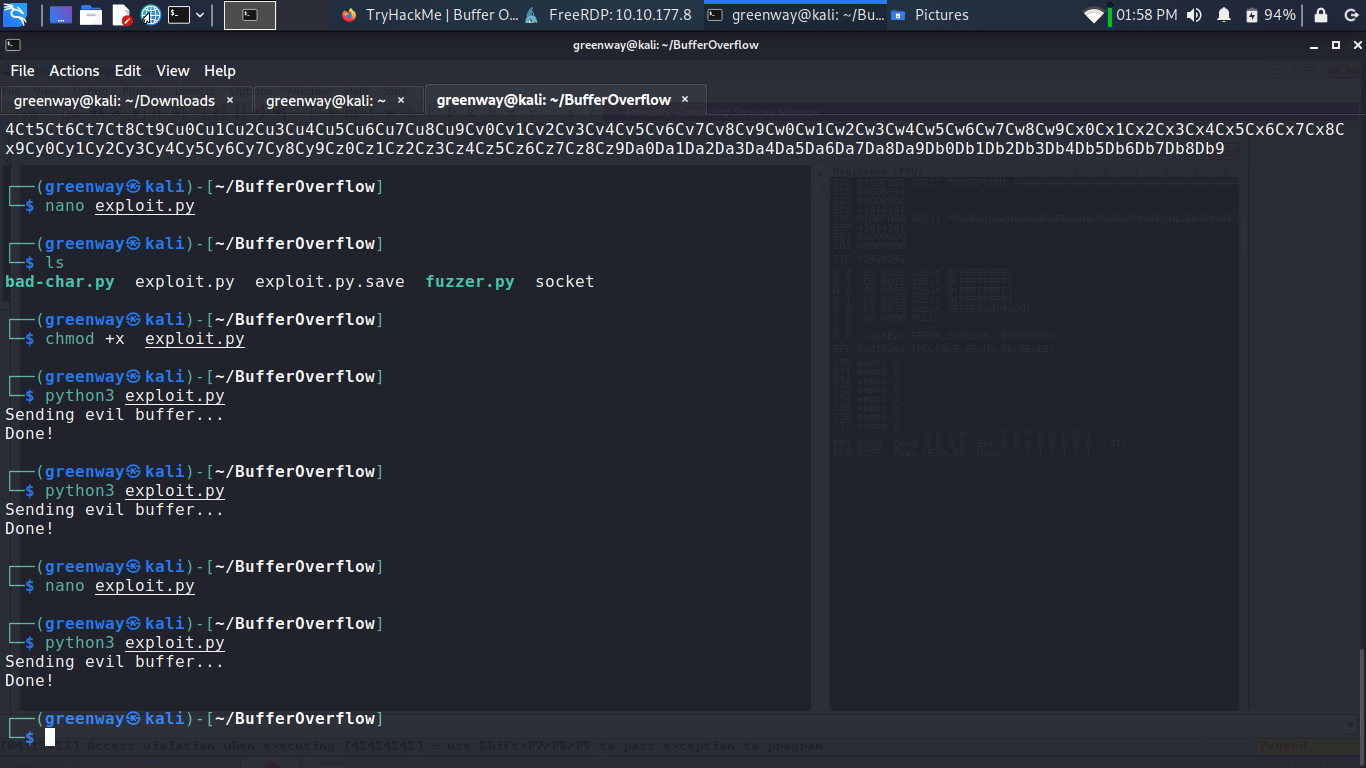The image size is (1366, 768).
Task: Click exploit.py in the ls listing
Action: (x=185, y=282)
